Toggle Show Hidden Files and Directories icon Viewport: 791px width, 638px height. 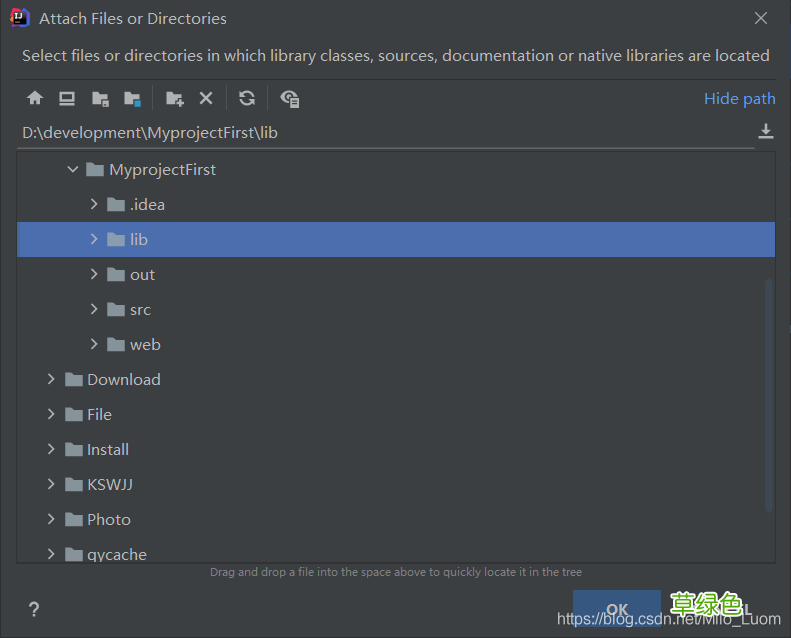290,98
